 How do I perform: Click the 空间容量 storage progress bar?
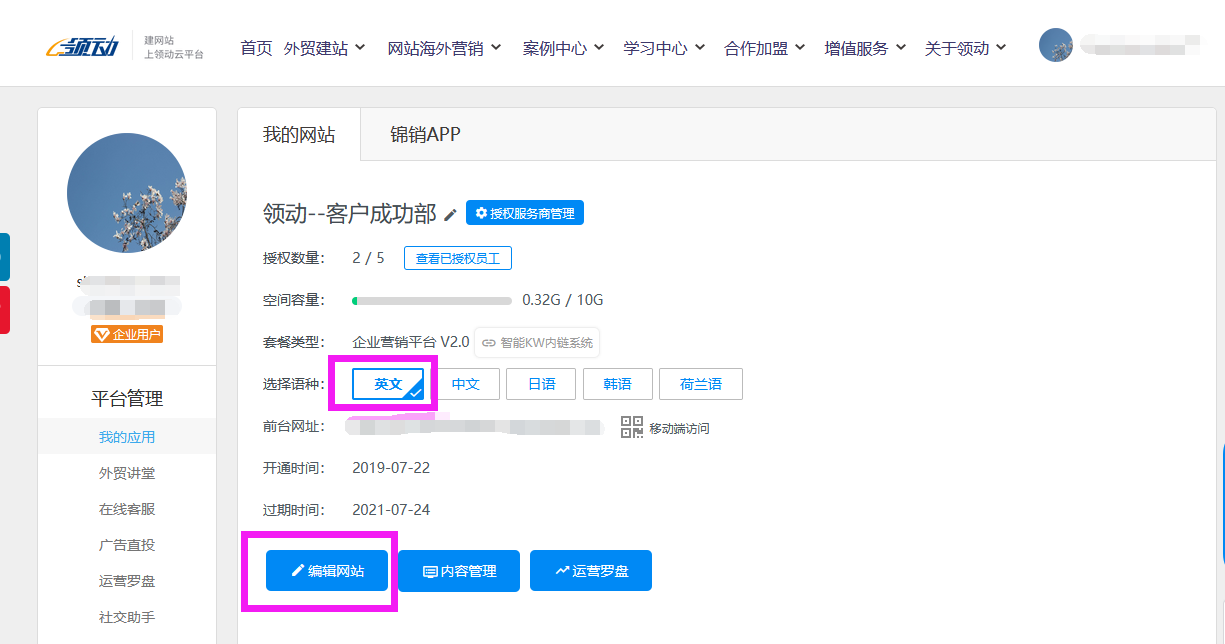(432, 300)
